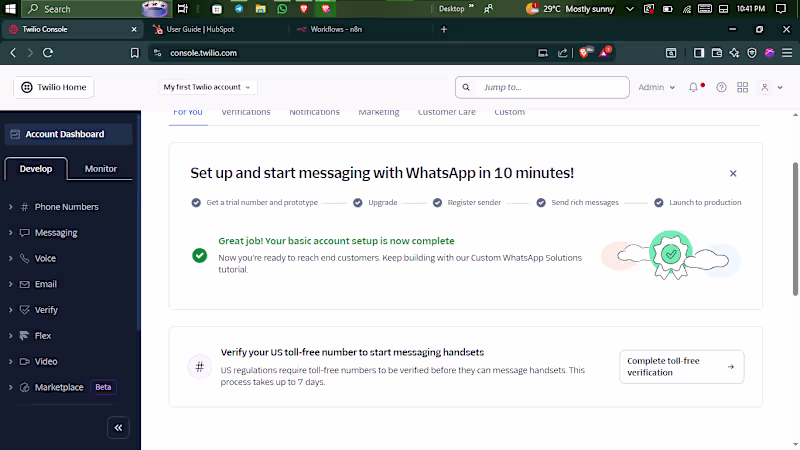Expand the Verify menu chevron

click(x=10, y=310)
